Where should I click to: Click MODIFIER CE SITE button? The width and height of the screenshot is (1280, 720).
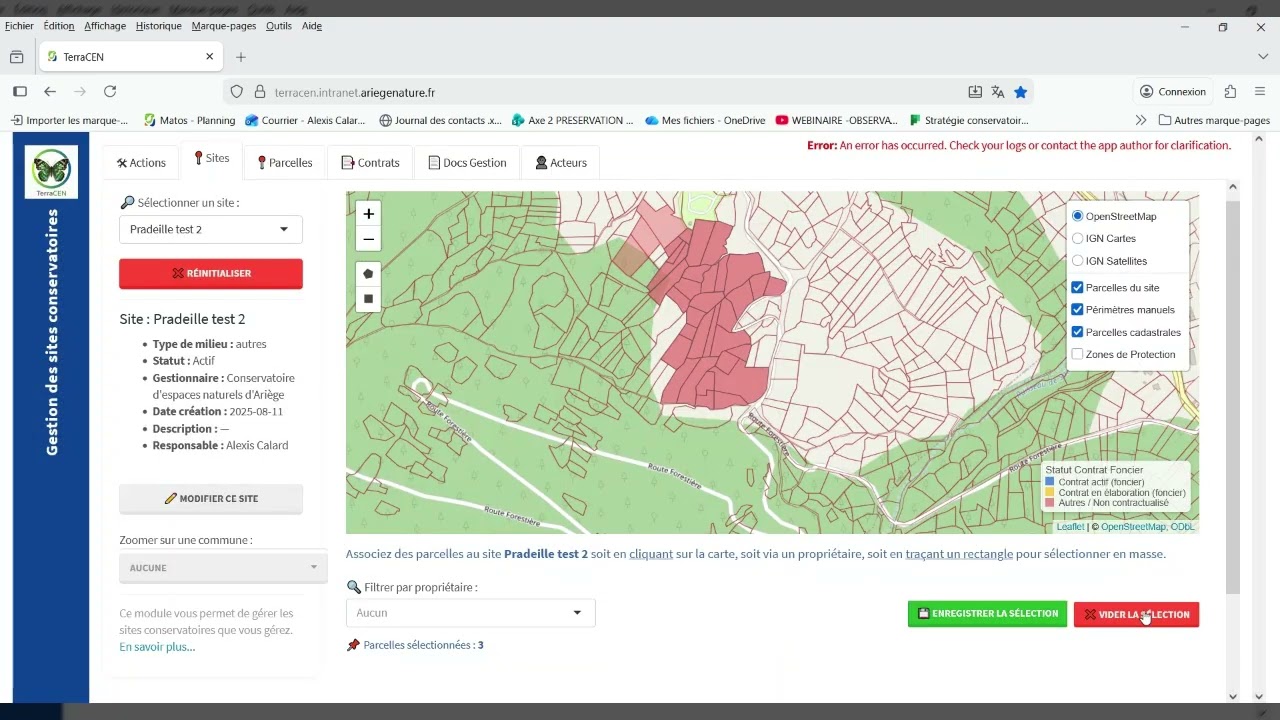[x=210, y=498]
